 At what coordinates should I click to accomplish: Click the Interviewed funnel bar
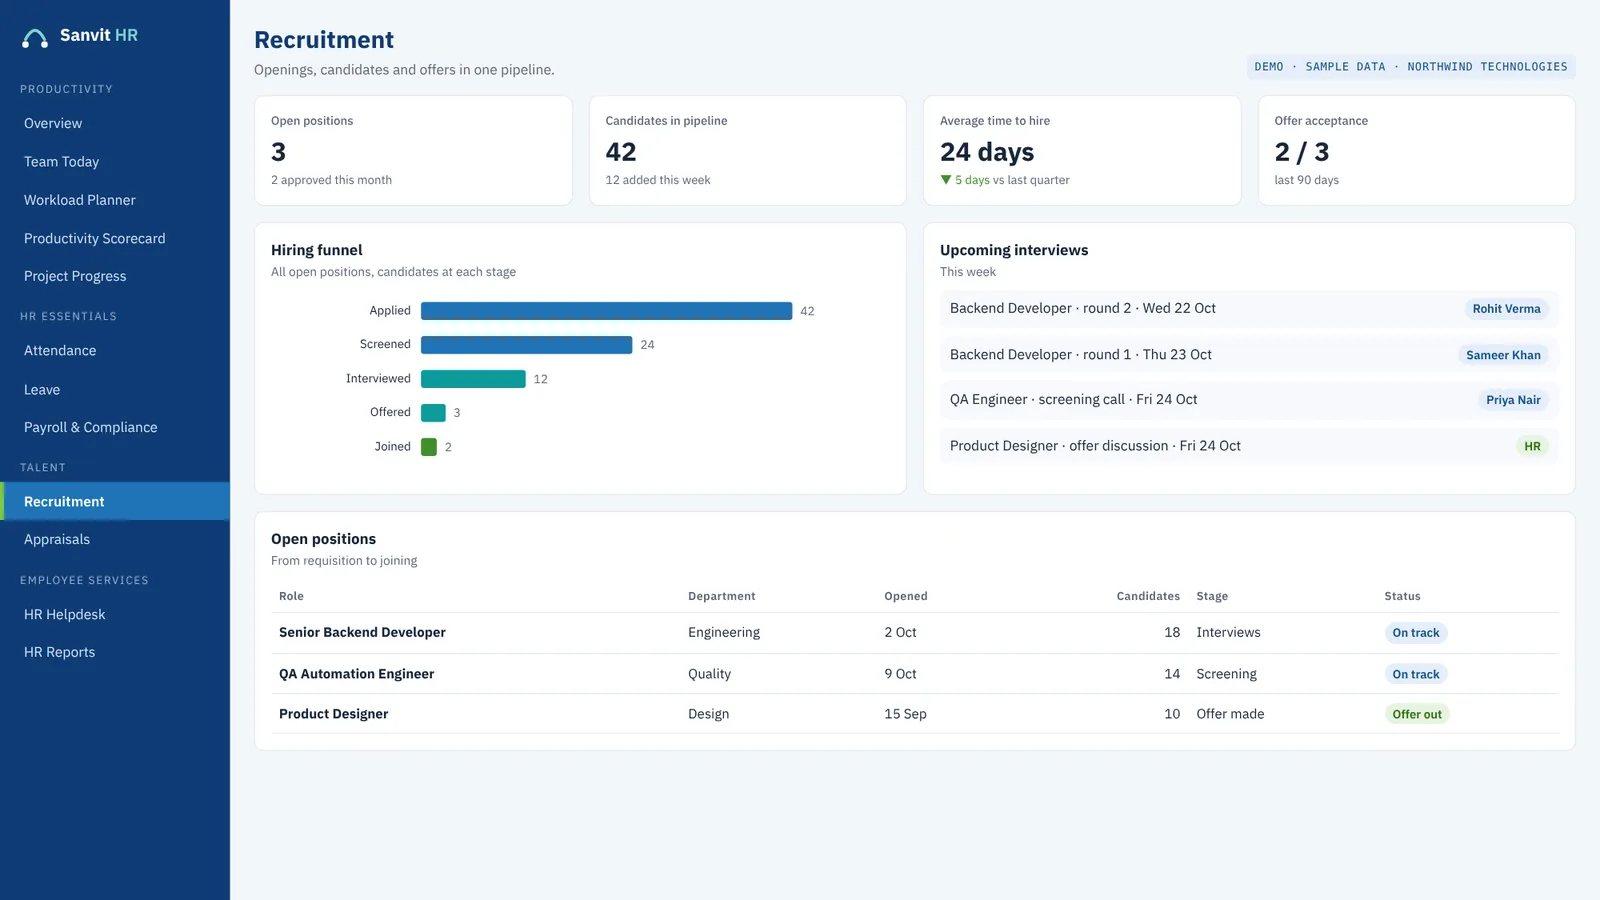click(473, 379)
